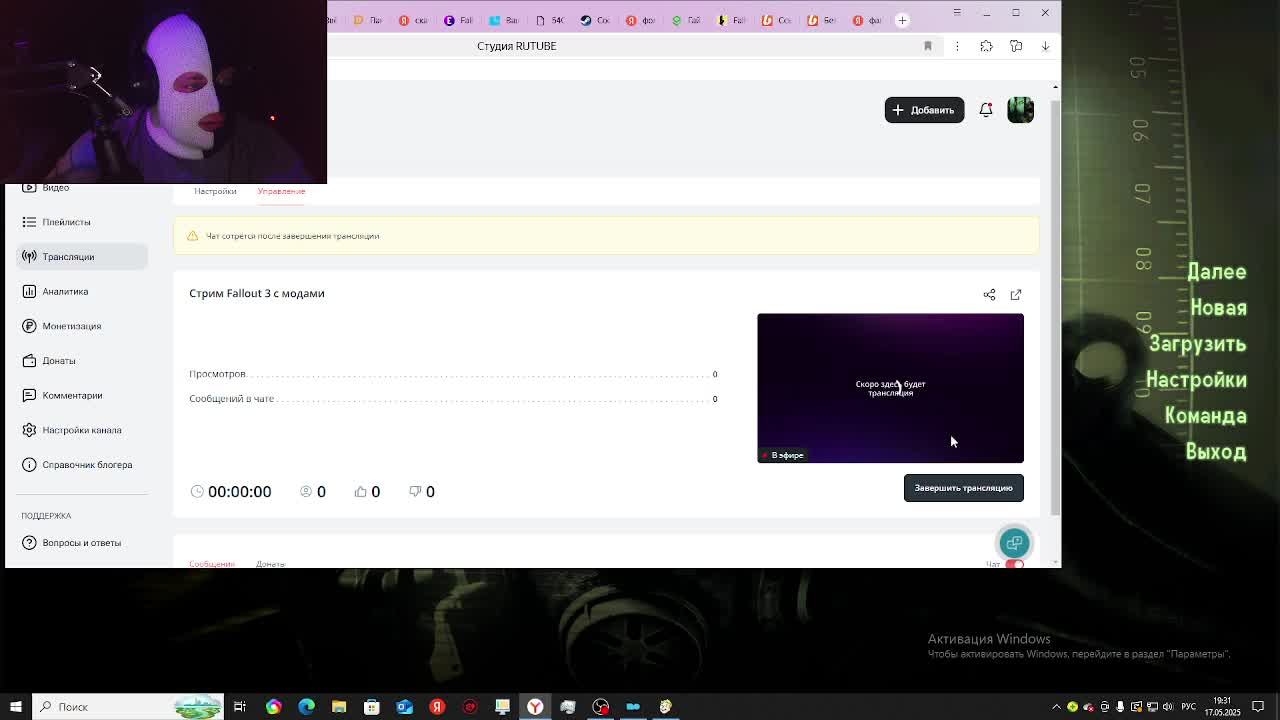Open Комментарии in the sidebar
Image resolution: width=1280 pixels, height=720 pixels.
pos(81,395)
